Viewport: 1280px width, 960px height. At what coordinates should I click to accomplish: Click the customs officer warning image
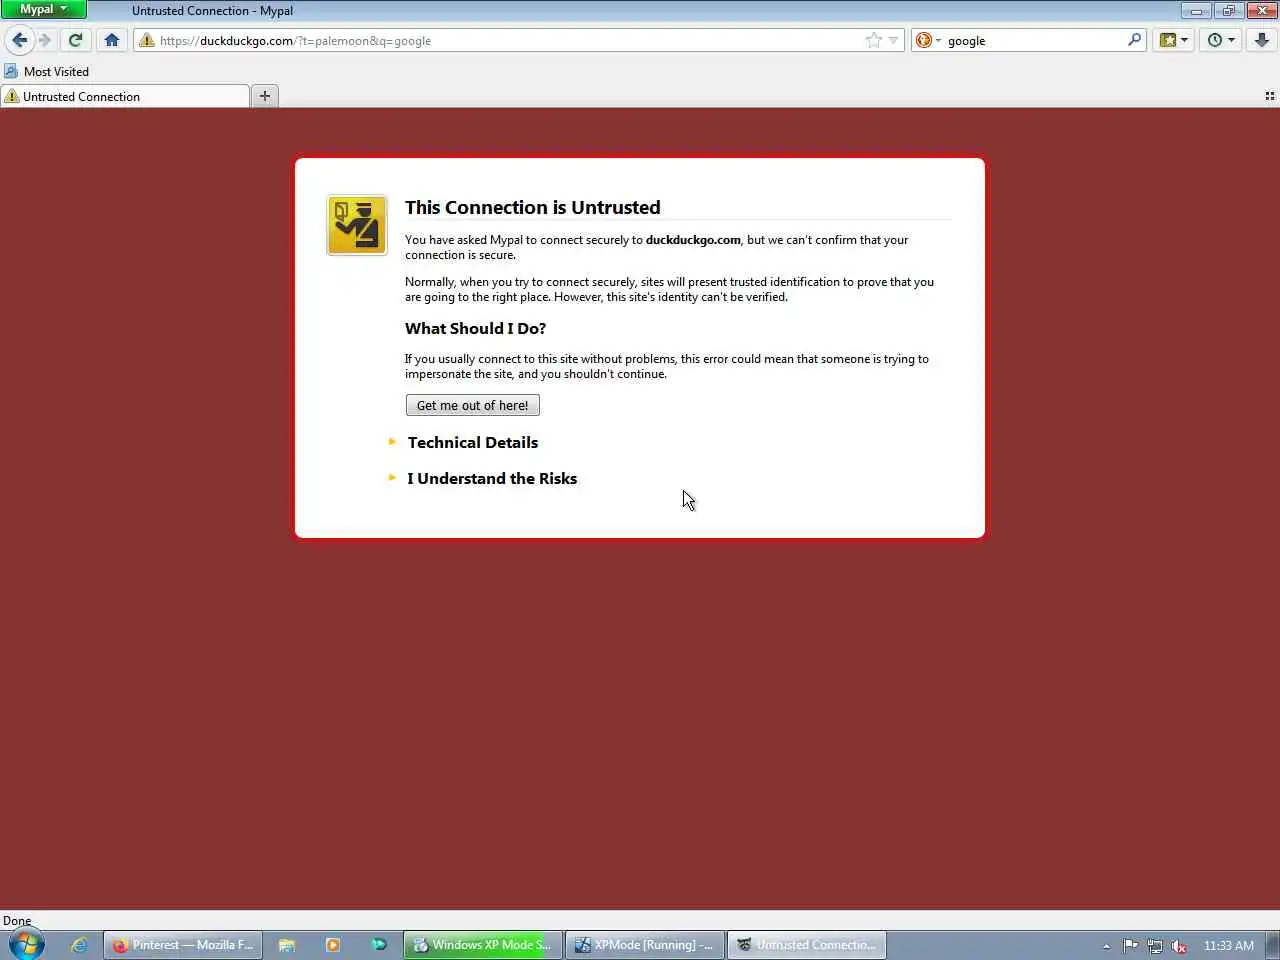[357, 225]
